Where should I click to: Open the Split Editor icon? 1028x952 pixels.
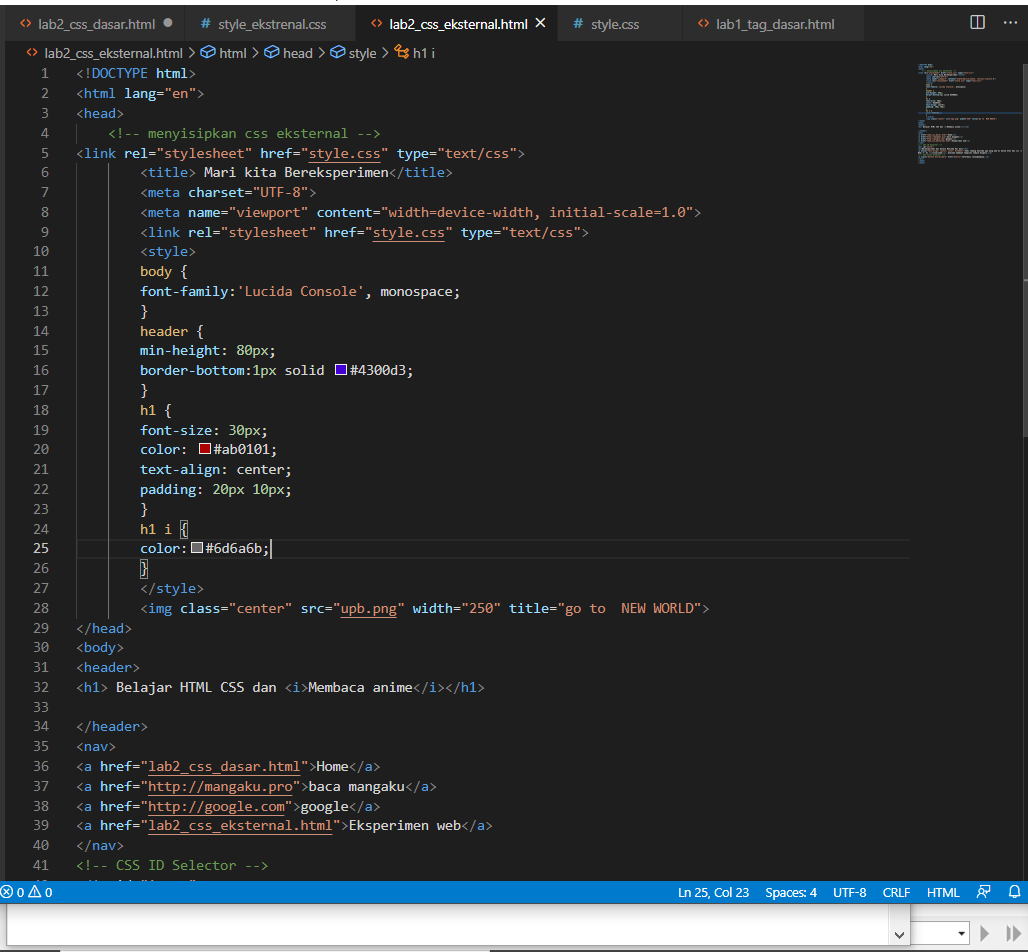(x=977, y=22)
